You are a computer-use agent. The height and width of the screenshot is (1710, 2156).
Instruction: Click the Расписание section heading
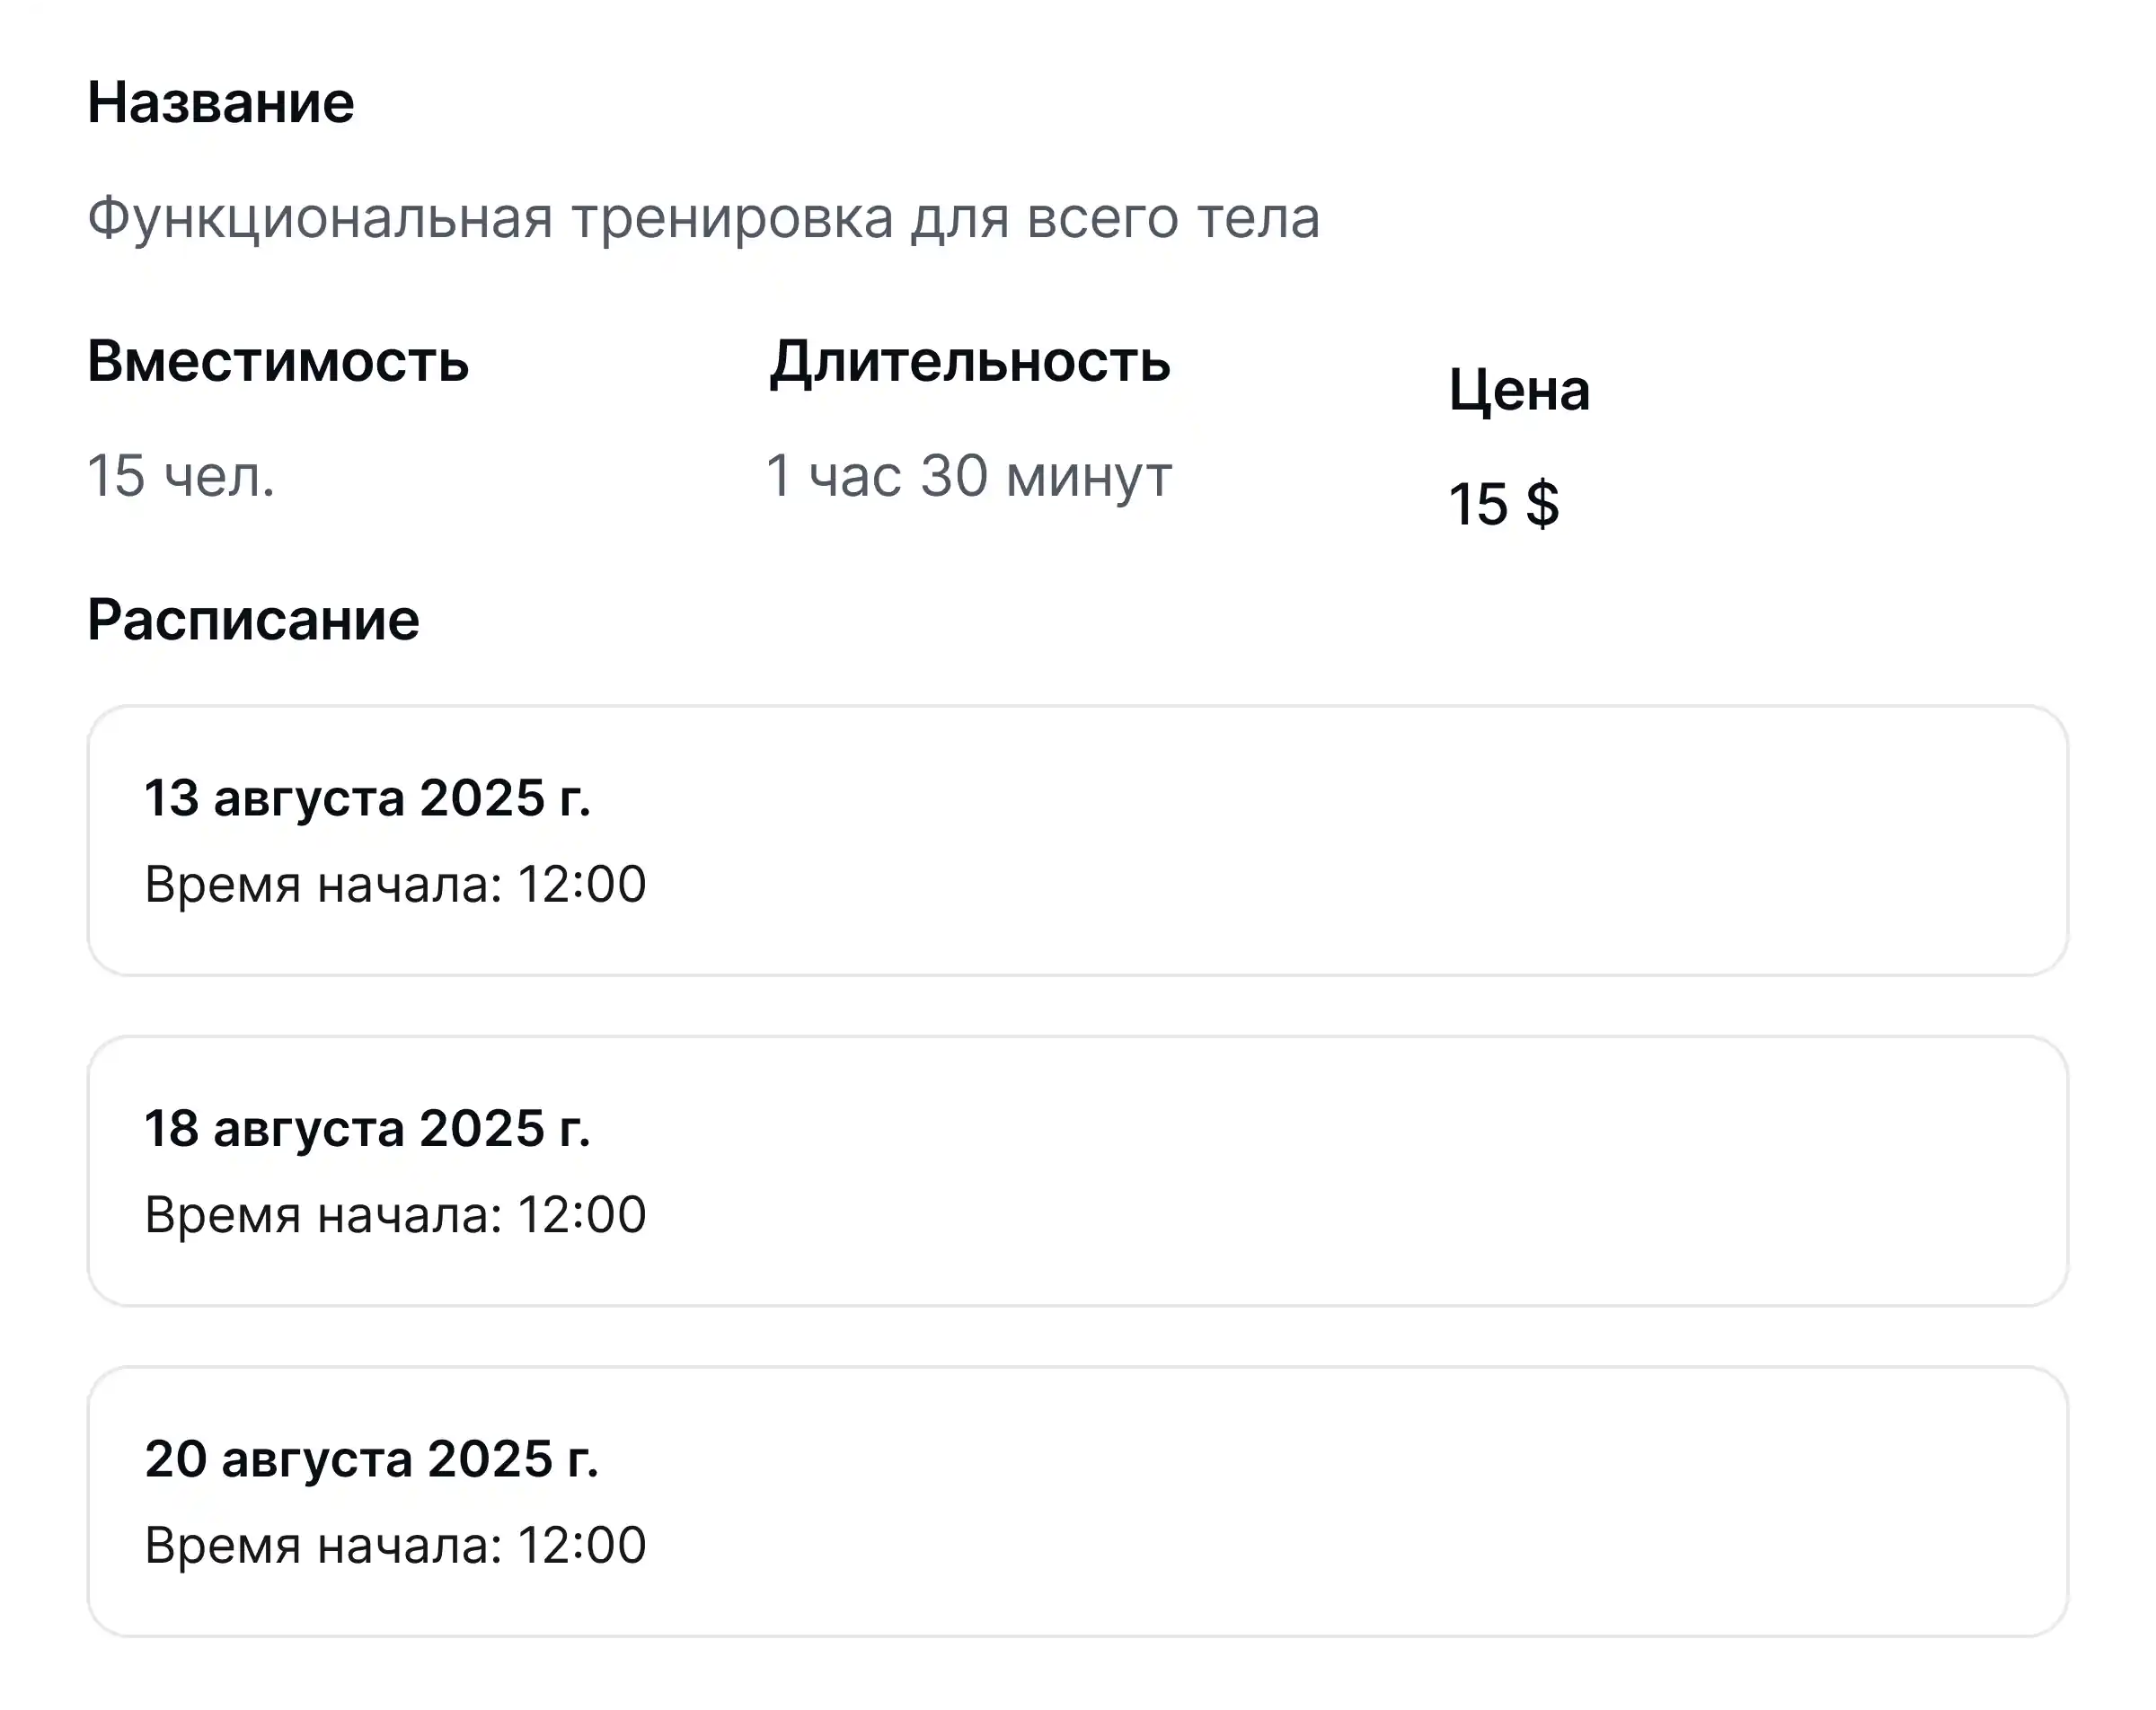tap(253, 619)
